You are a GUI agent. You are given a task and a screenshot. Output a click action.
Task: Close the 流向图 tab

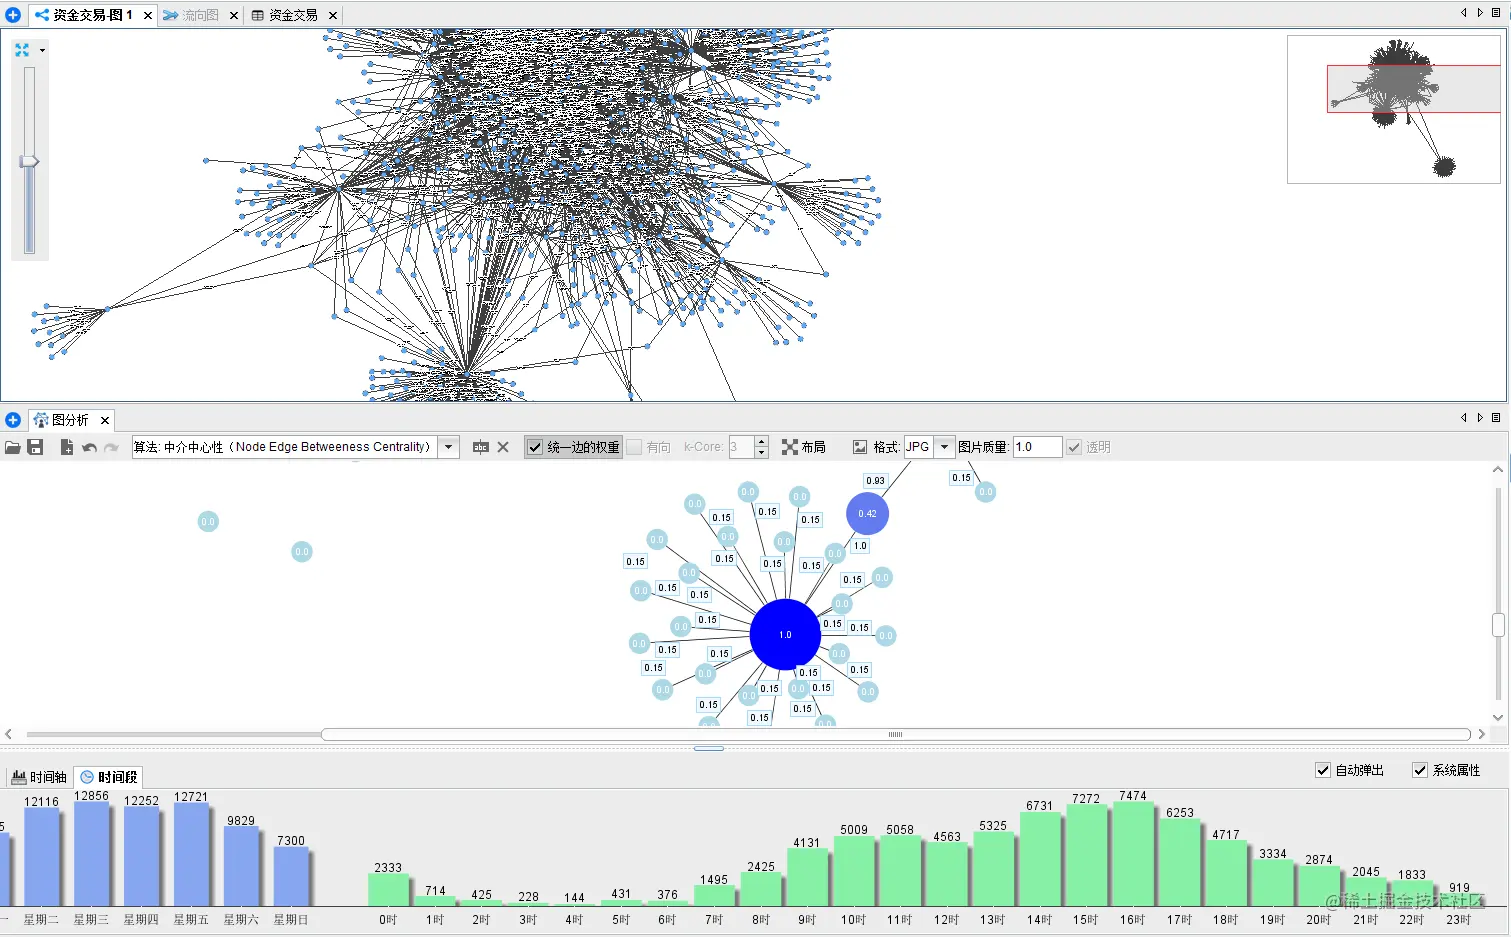click(x=234, y=15)
